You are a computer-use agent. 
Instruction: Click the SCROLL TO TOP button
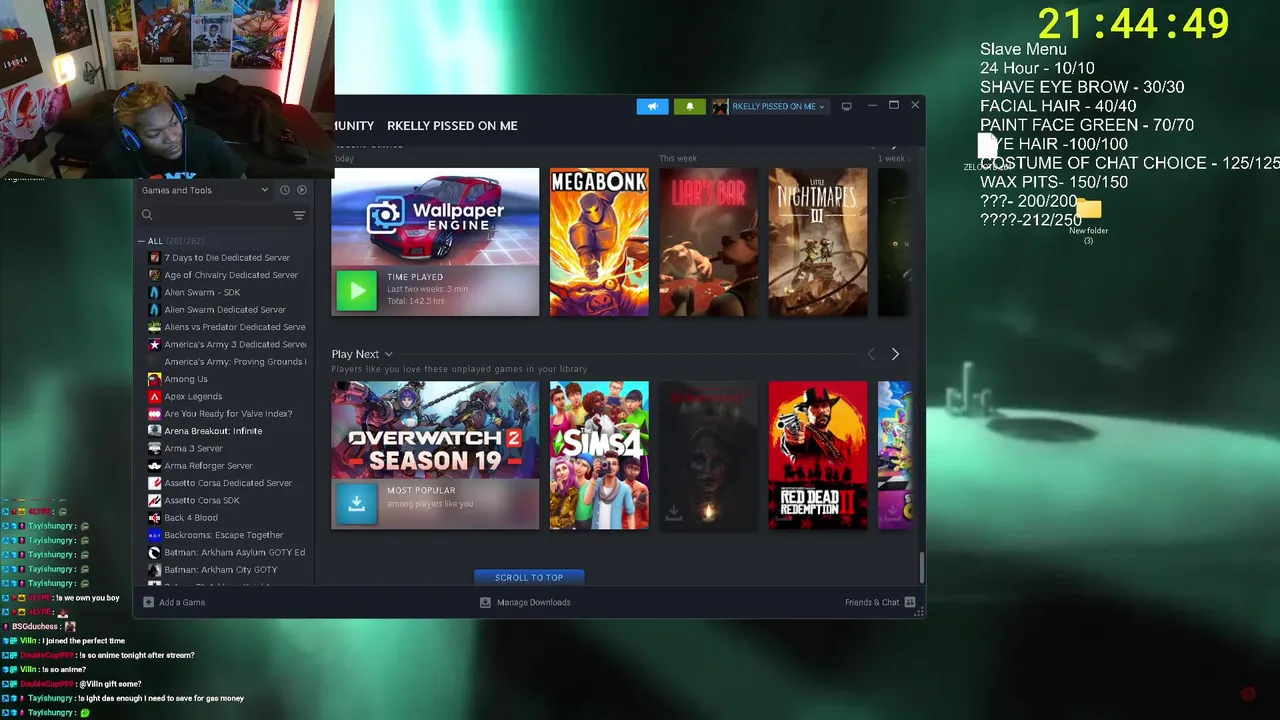[529, 577]
